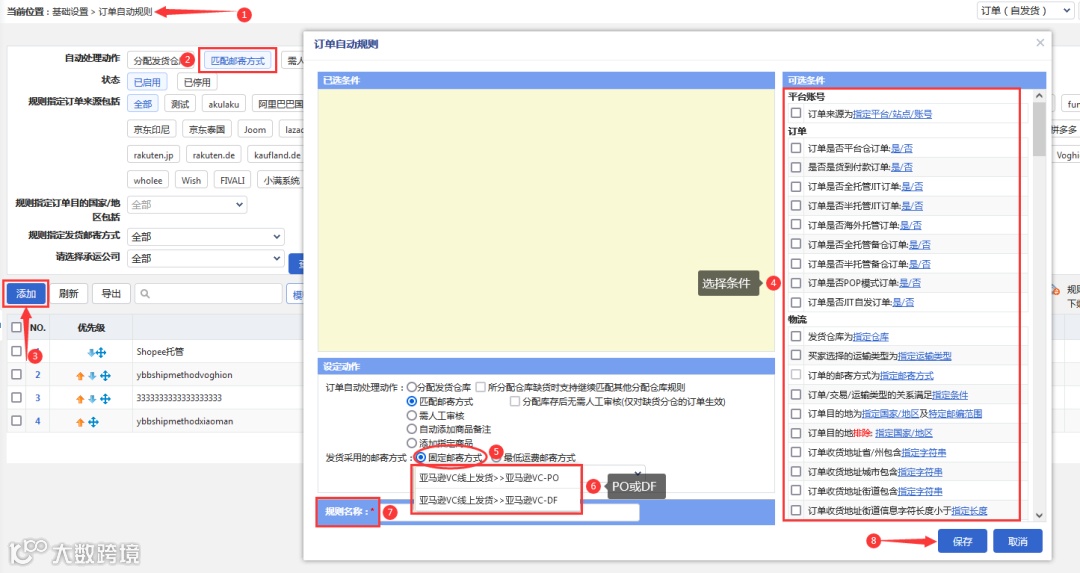Click the blue down arrow for ybbshipmethodvoghion
Viewport: 1080px width, 573px height.
(92, 376)
